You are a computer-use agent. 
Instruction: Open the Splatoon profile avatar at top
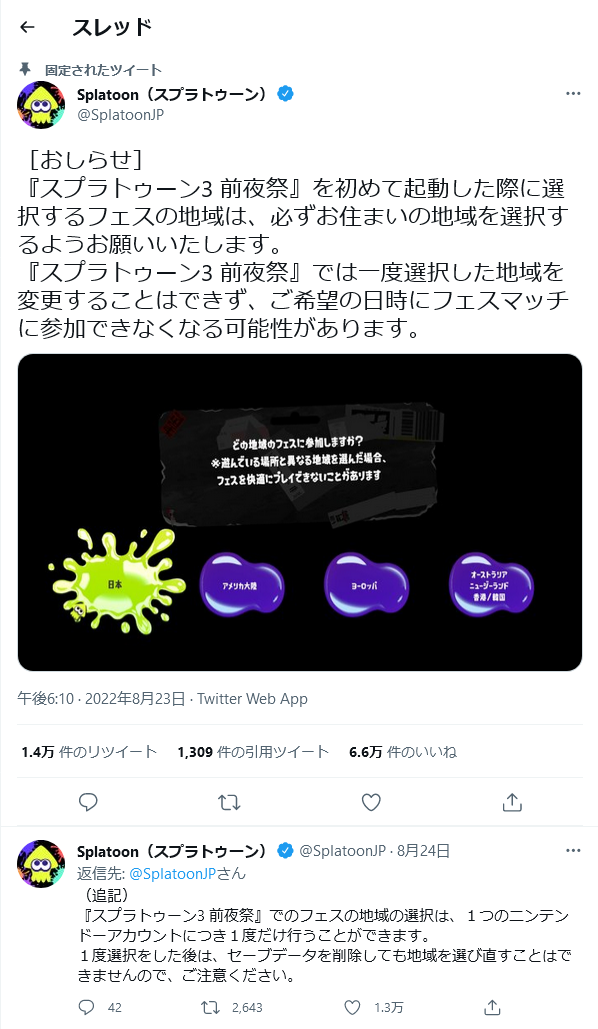(x=41, y=105)
